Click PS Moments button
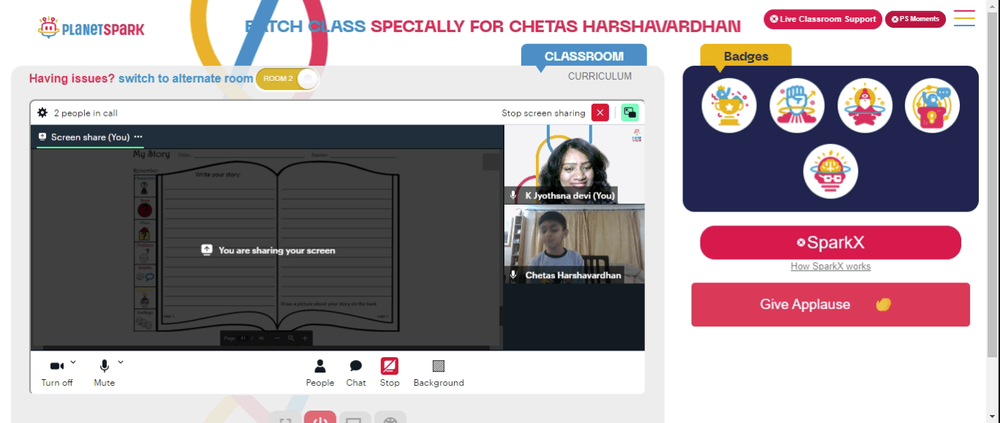 pyautogui.click(x=915, y=19)
